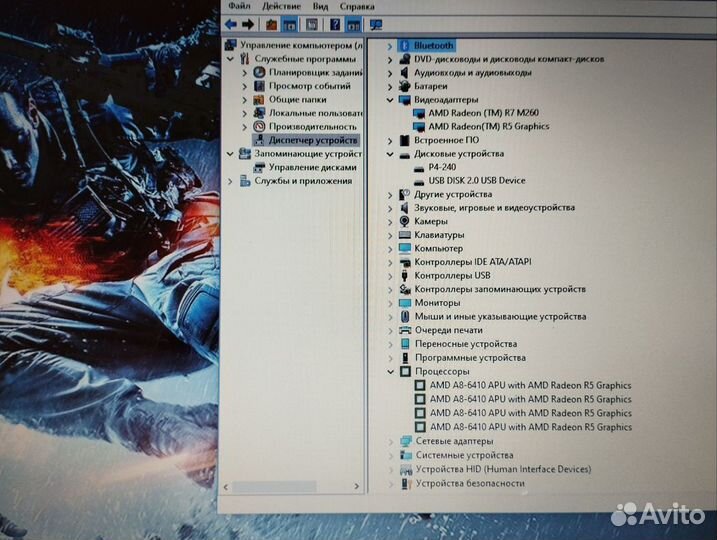Image resolution: width=717 pixels, height=540 pixels.
Task: Select Контроллеры запоминающих устройств category
Action: click(x=500, y=289)
